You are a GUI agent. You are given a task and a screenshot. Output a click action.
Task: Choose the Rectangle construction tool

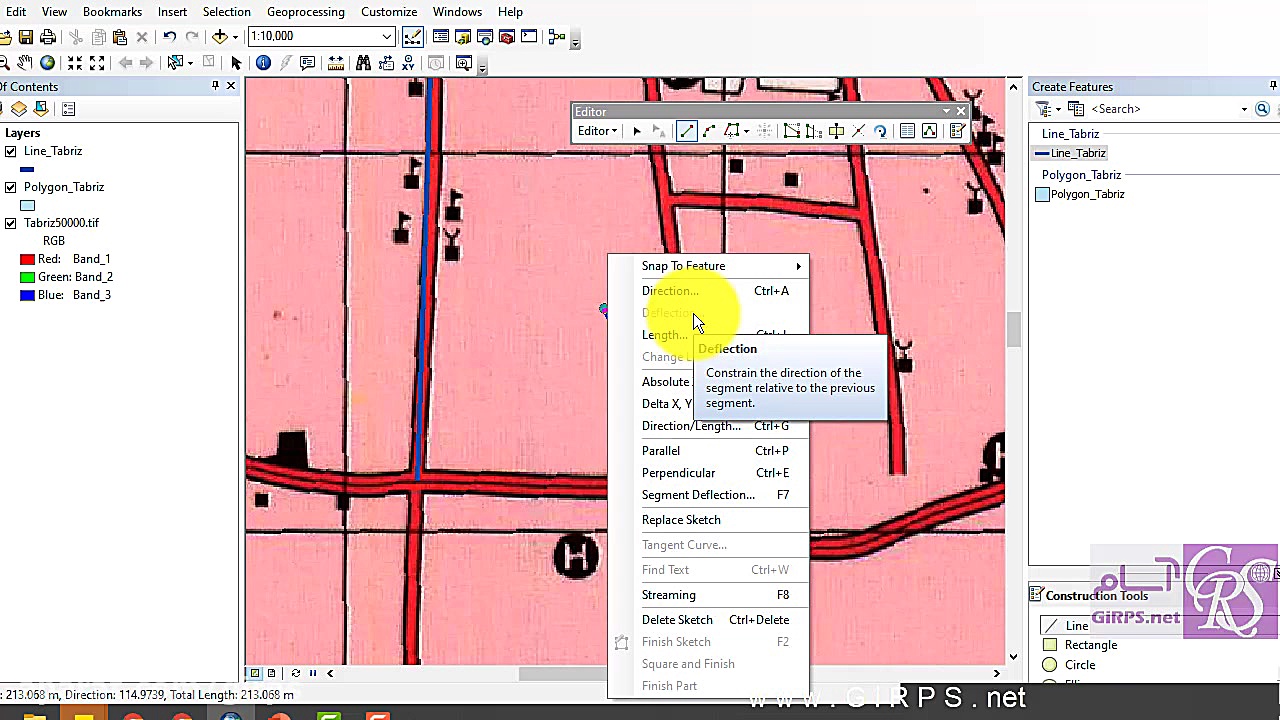coord(1090,645)
